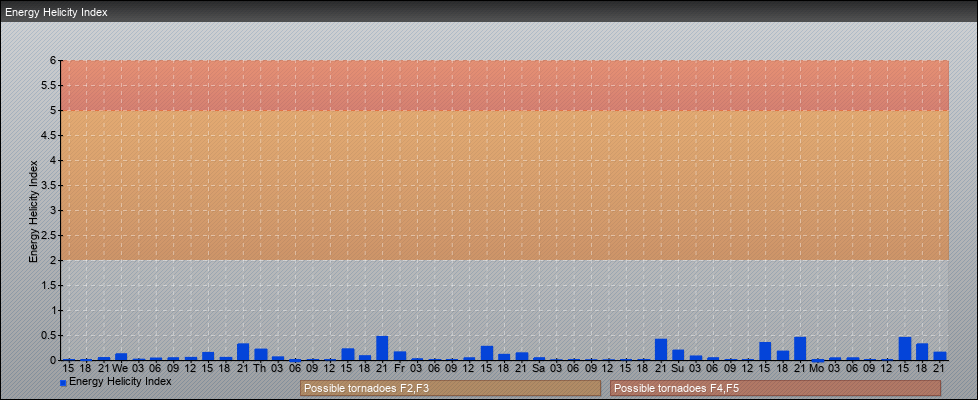Click the 4.5 value on the y-axis
978x400 pixels.
point(50,135)
